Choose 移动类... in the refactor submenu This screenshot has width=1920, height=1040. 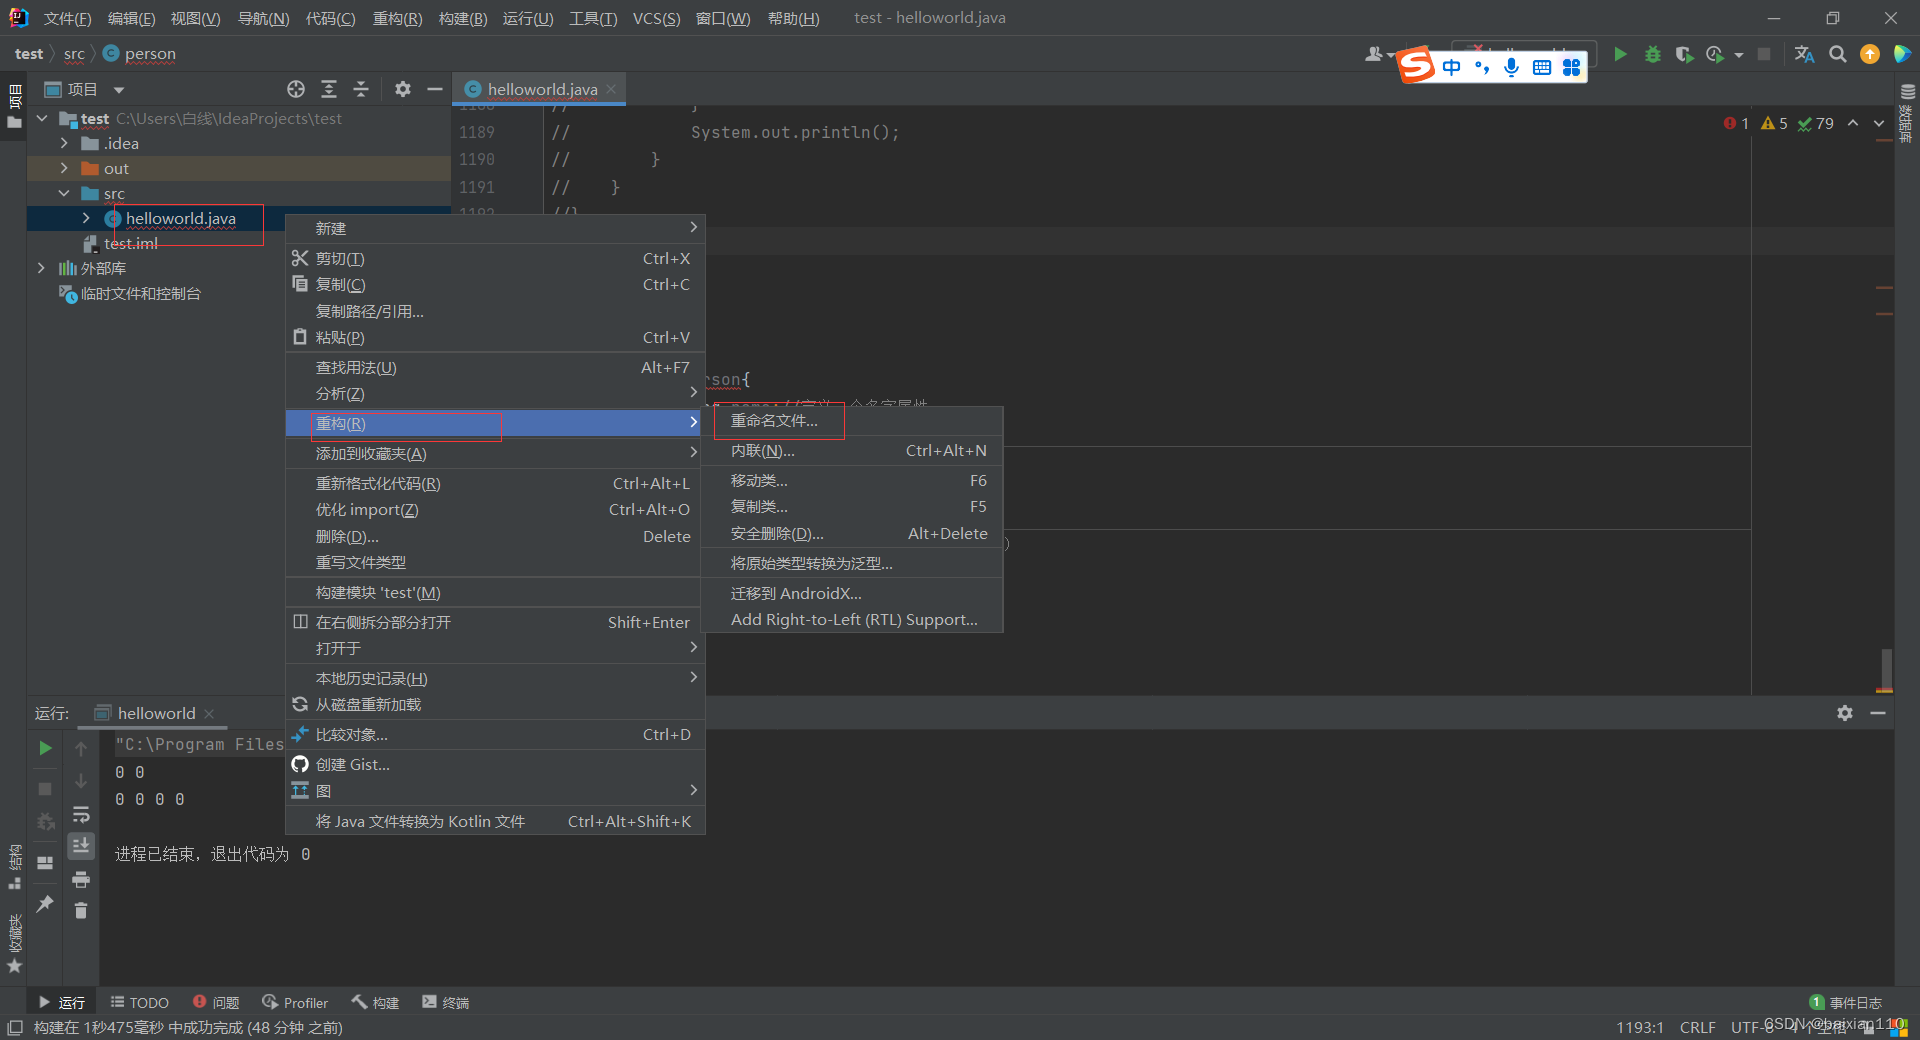pos(851,481)
